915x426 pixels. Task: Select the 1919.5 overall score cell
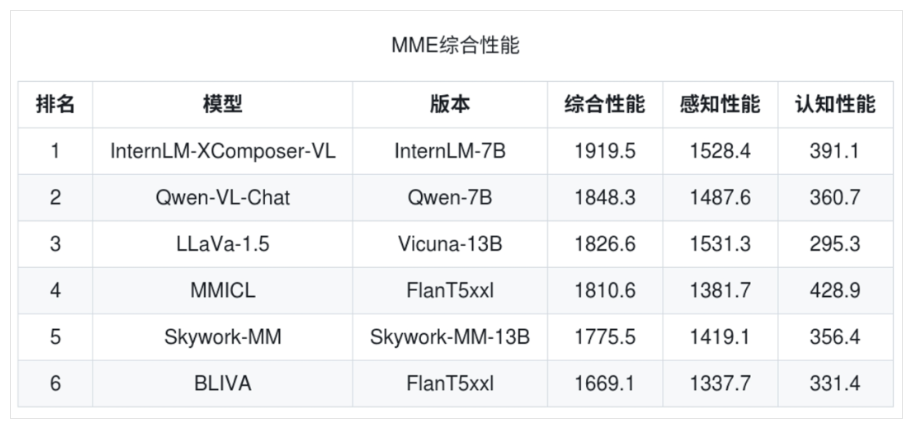click(x=605, y=151)
